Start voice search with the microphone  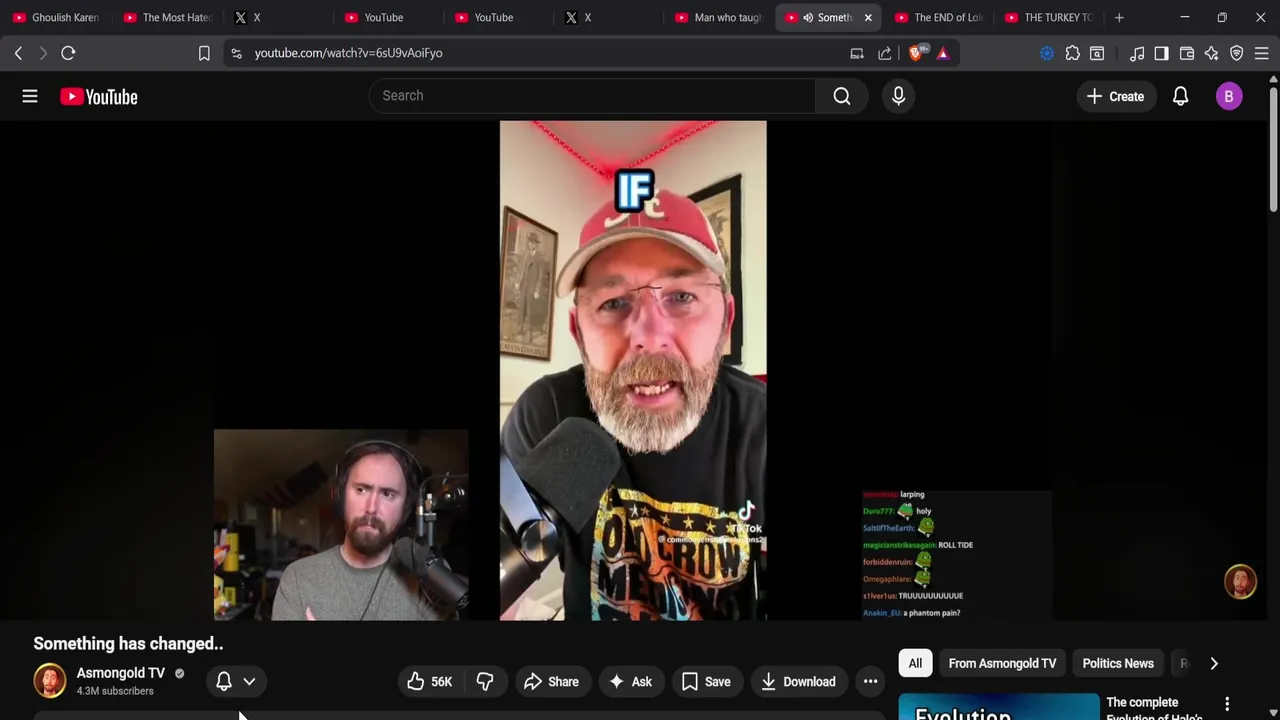click(898, 96)
